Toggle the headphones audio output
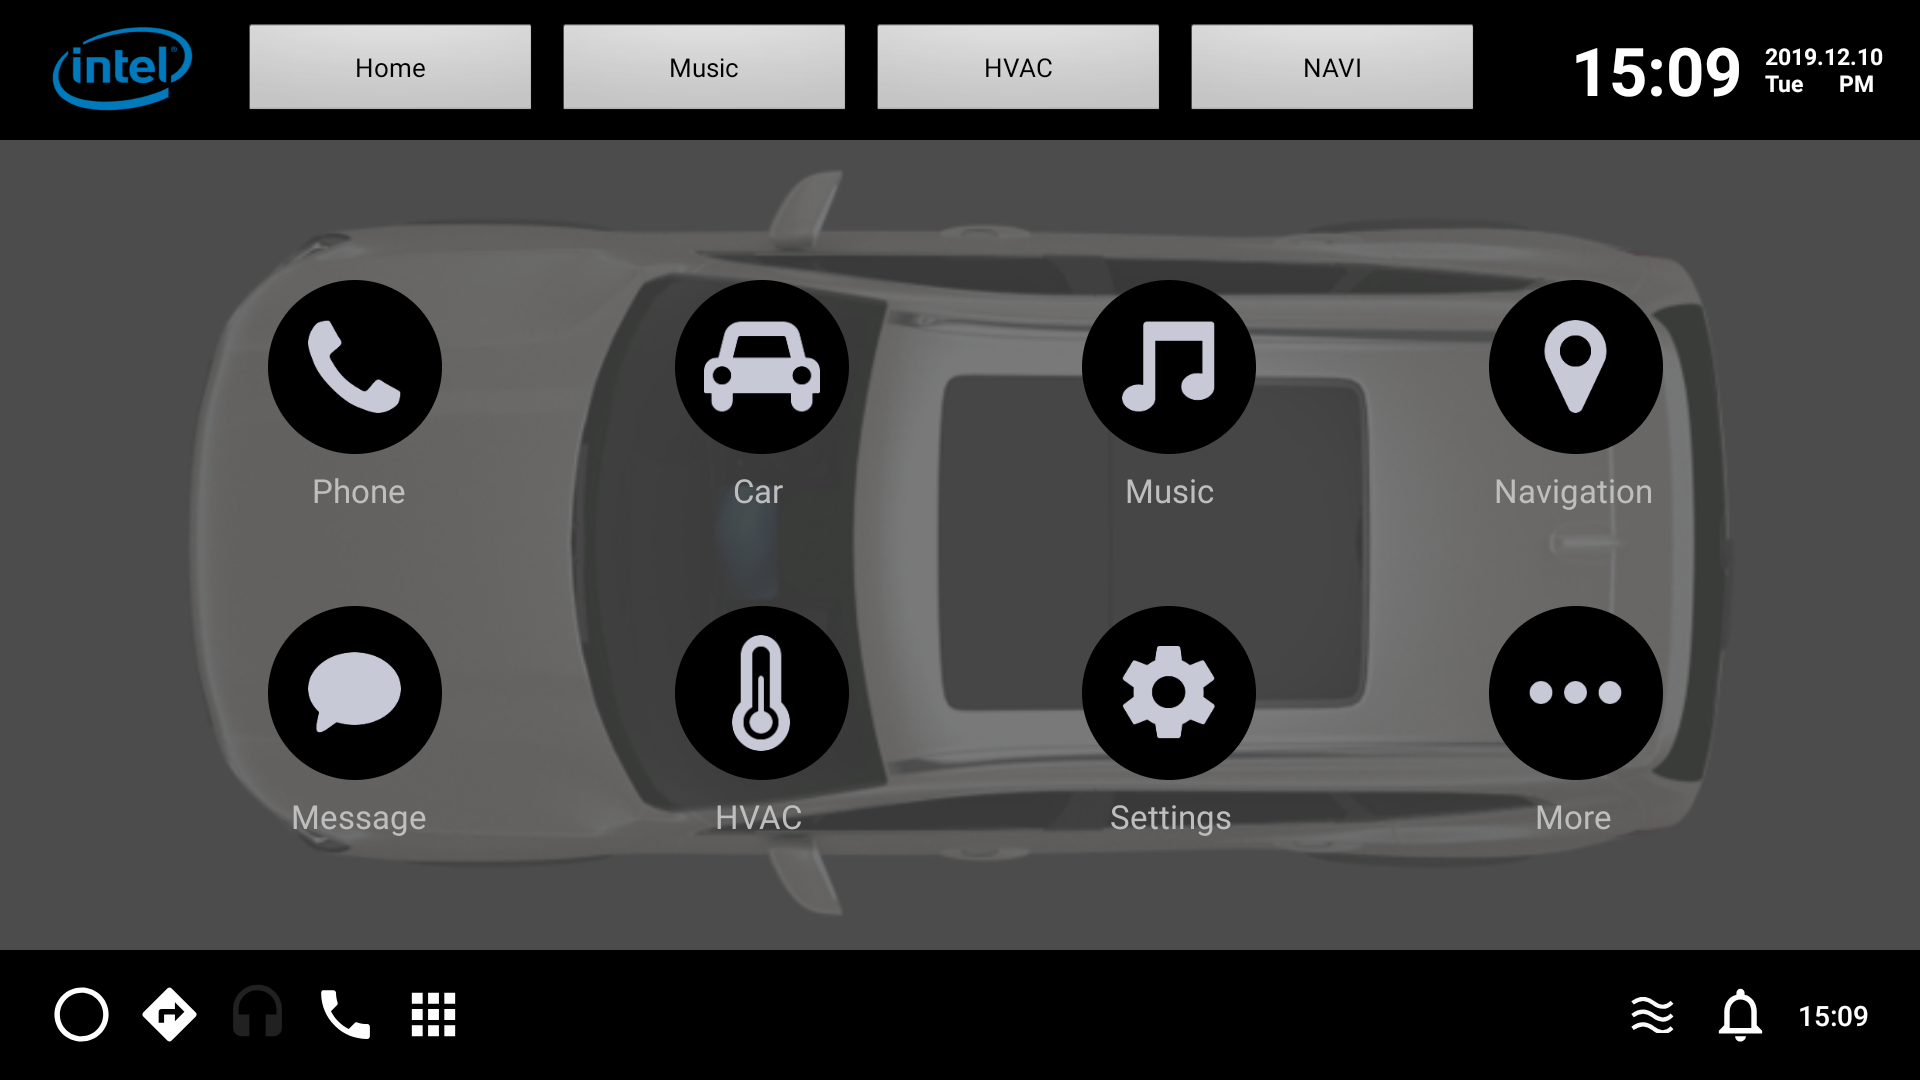This screenshot has height=1080, width=1920. click(x=257, y=1014)
